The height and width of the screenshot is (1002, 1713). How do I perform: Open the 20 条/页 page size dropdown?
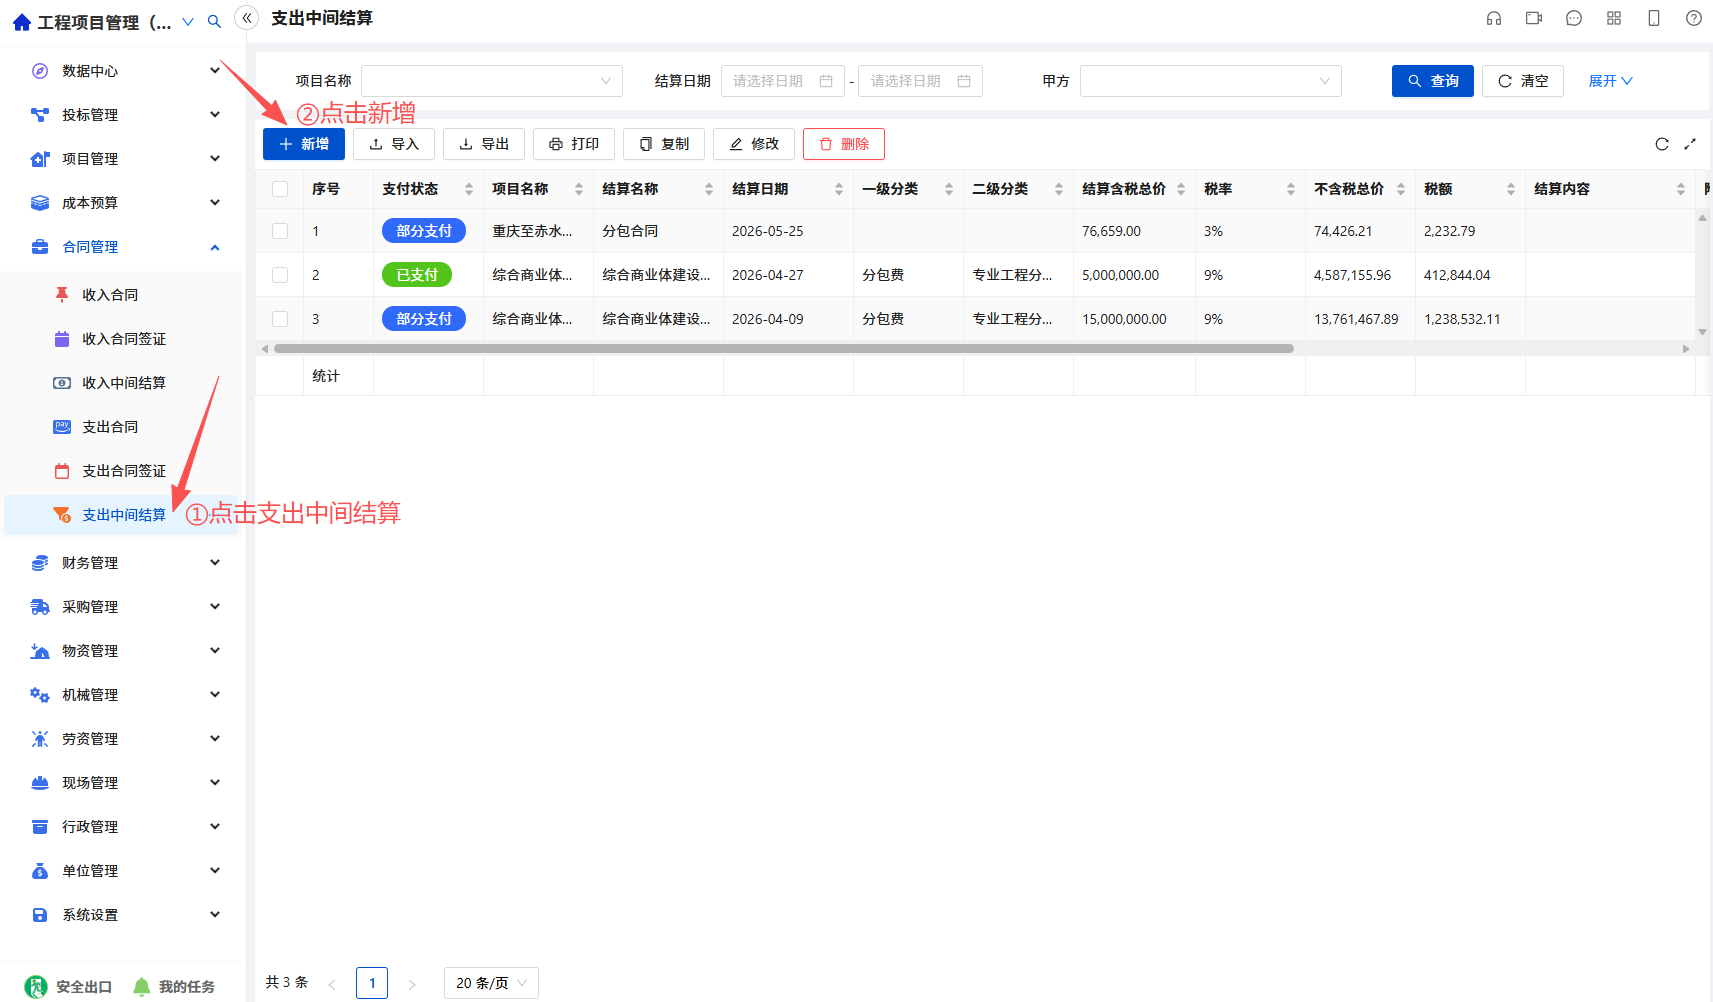point(491,983)
